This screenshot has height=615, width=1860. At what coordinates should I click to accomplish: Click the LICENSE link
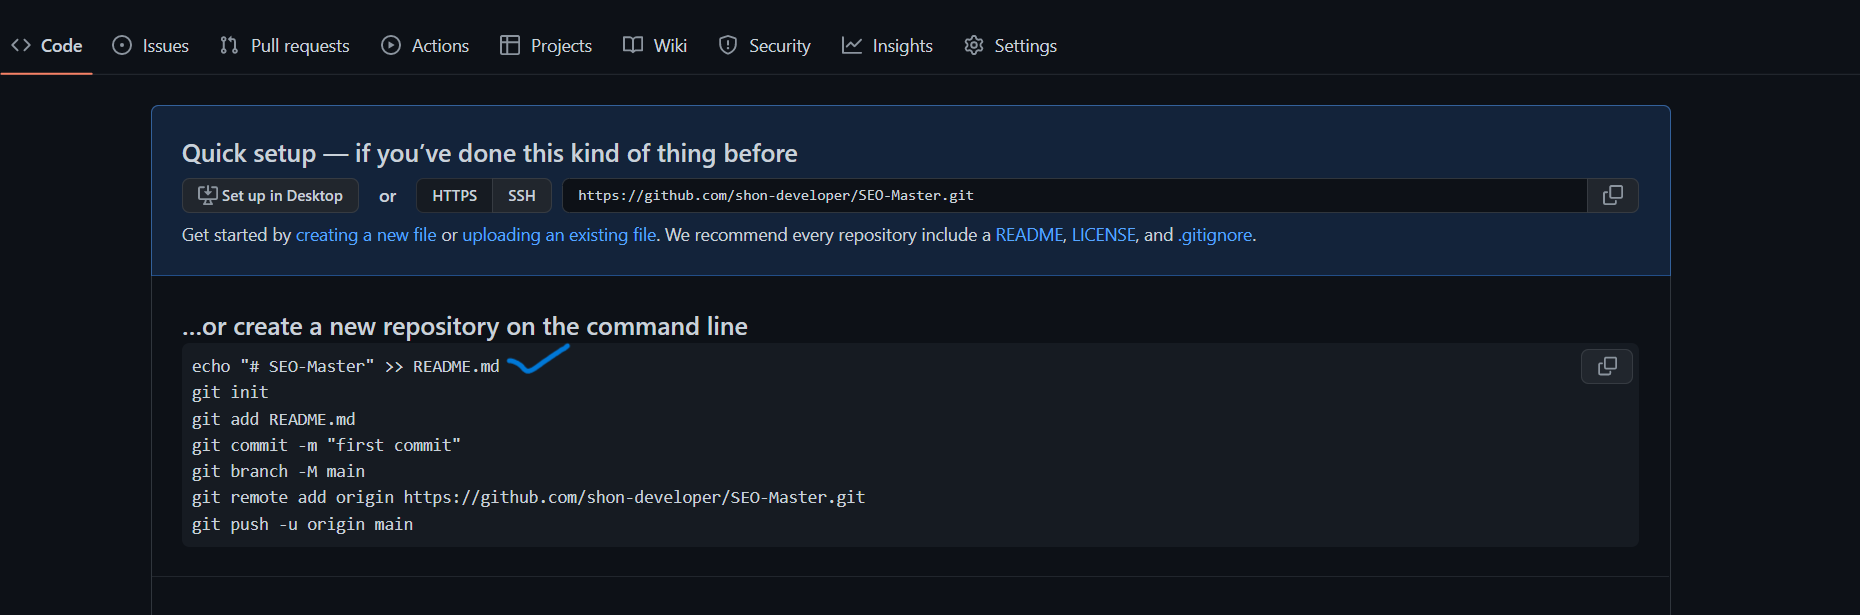[x=1104, y=235]
